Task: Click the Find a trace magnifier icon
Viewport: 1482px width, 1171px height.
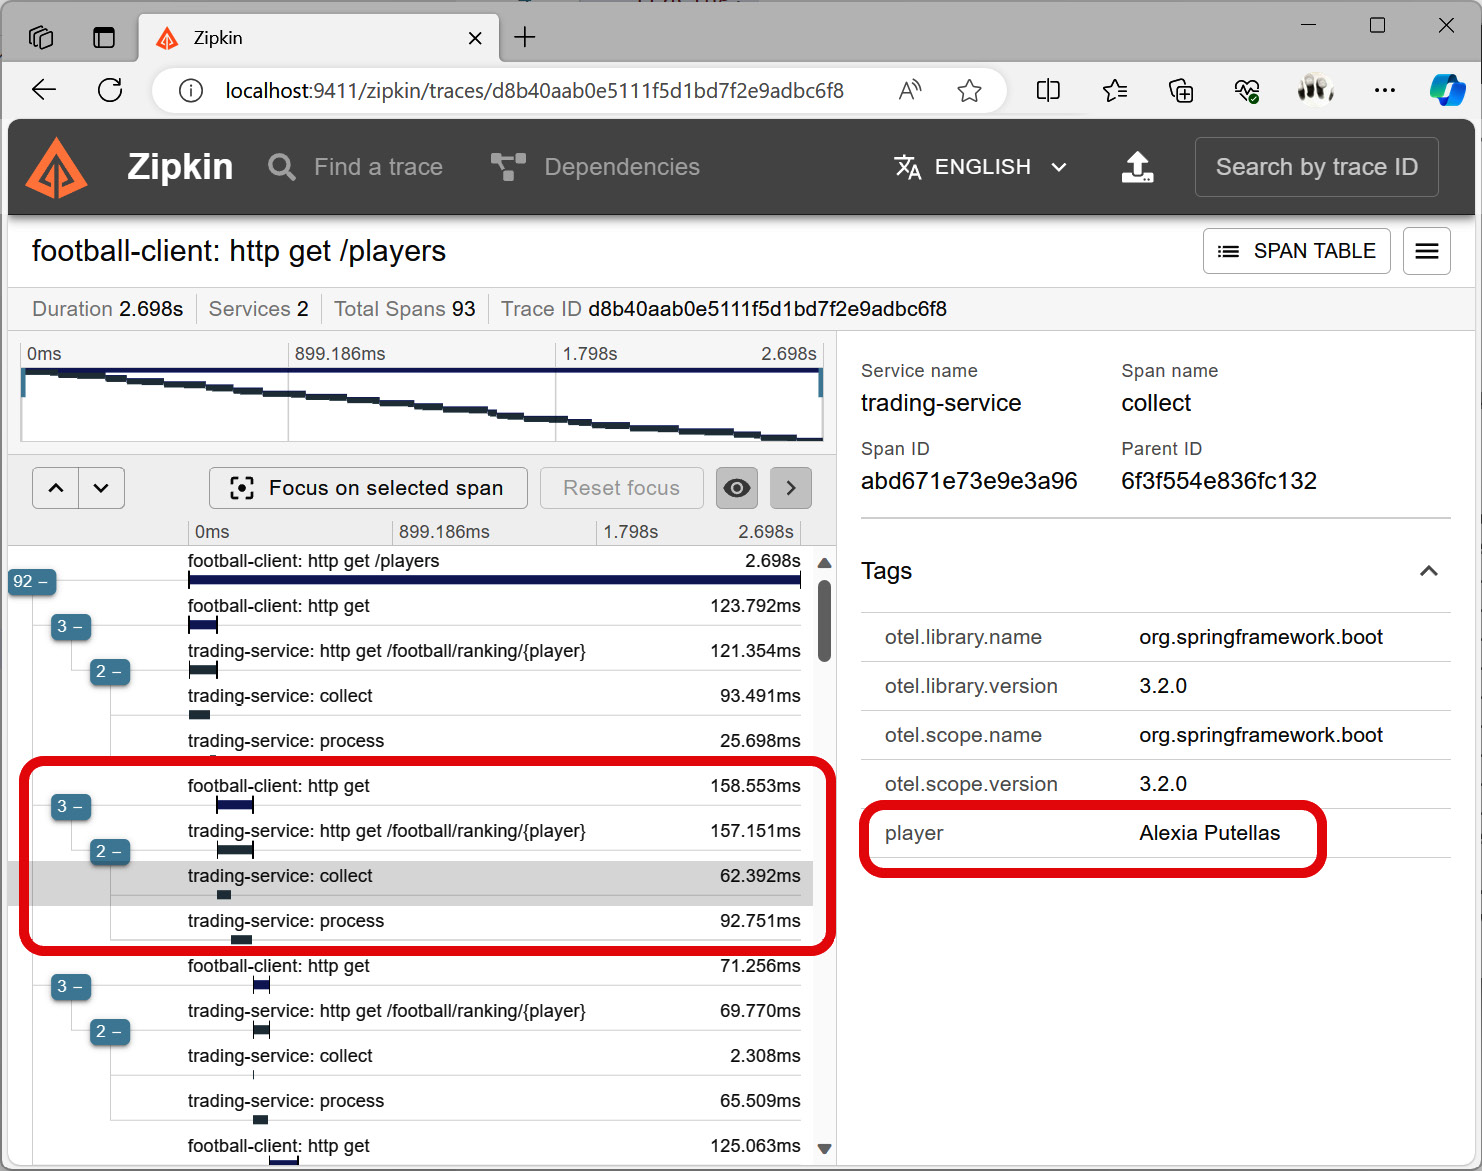Action: tap(282, 167)
